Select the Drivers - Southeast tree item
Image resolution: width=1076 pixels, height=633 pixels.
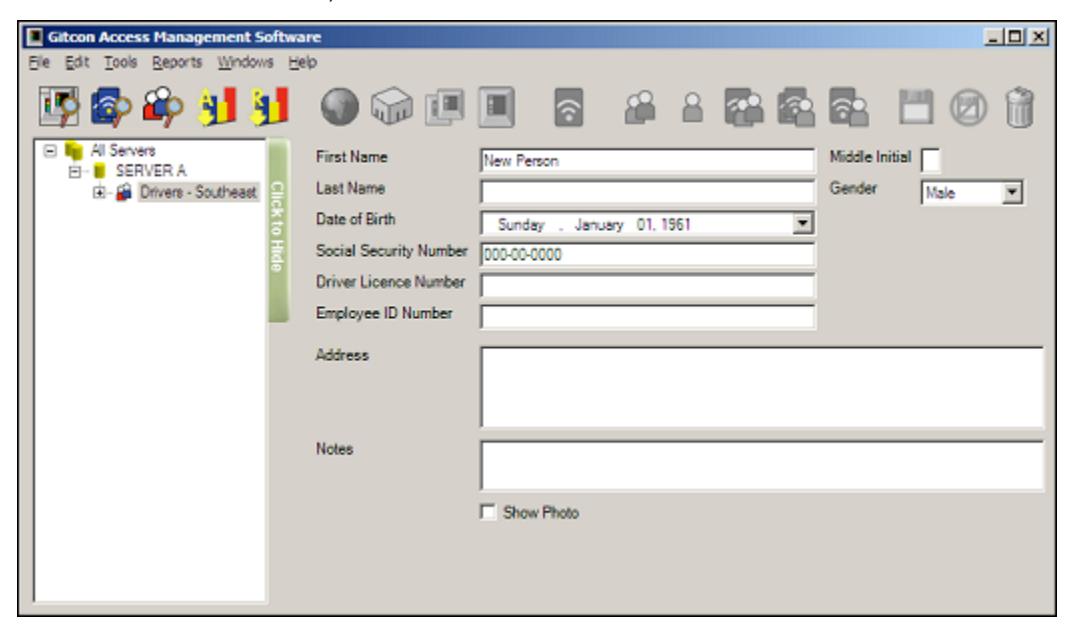point(198,192)
